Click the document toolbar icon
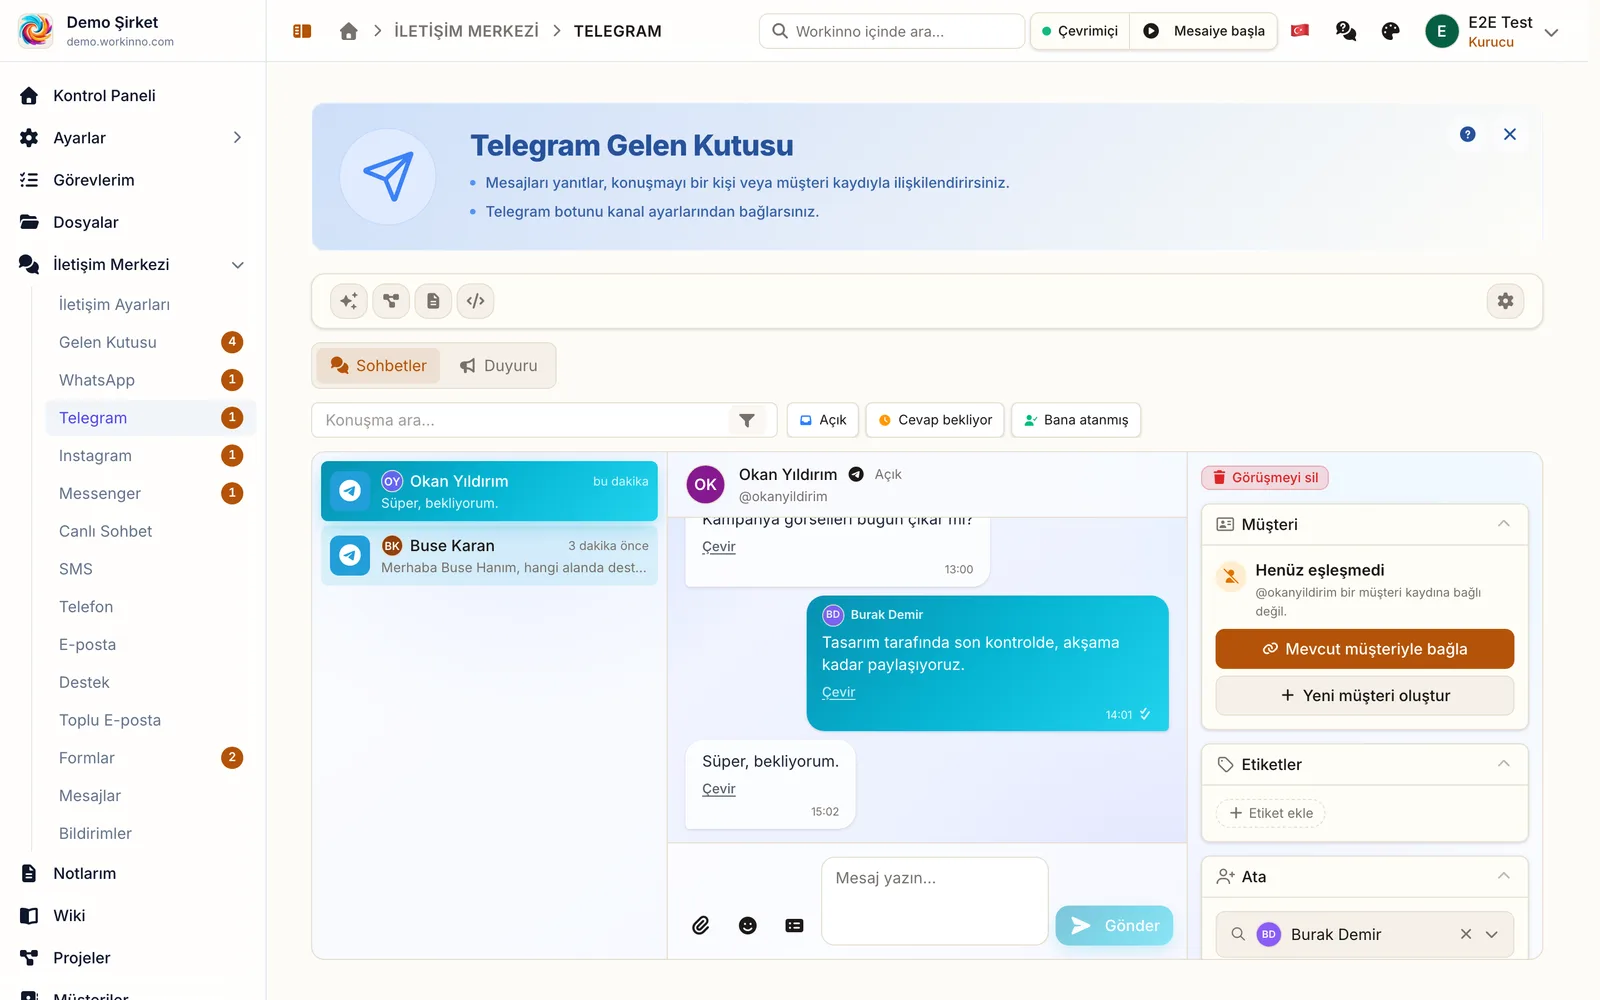The image size is (1600, 1000). point(433,301)
